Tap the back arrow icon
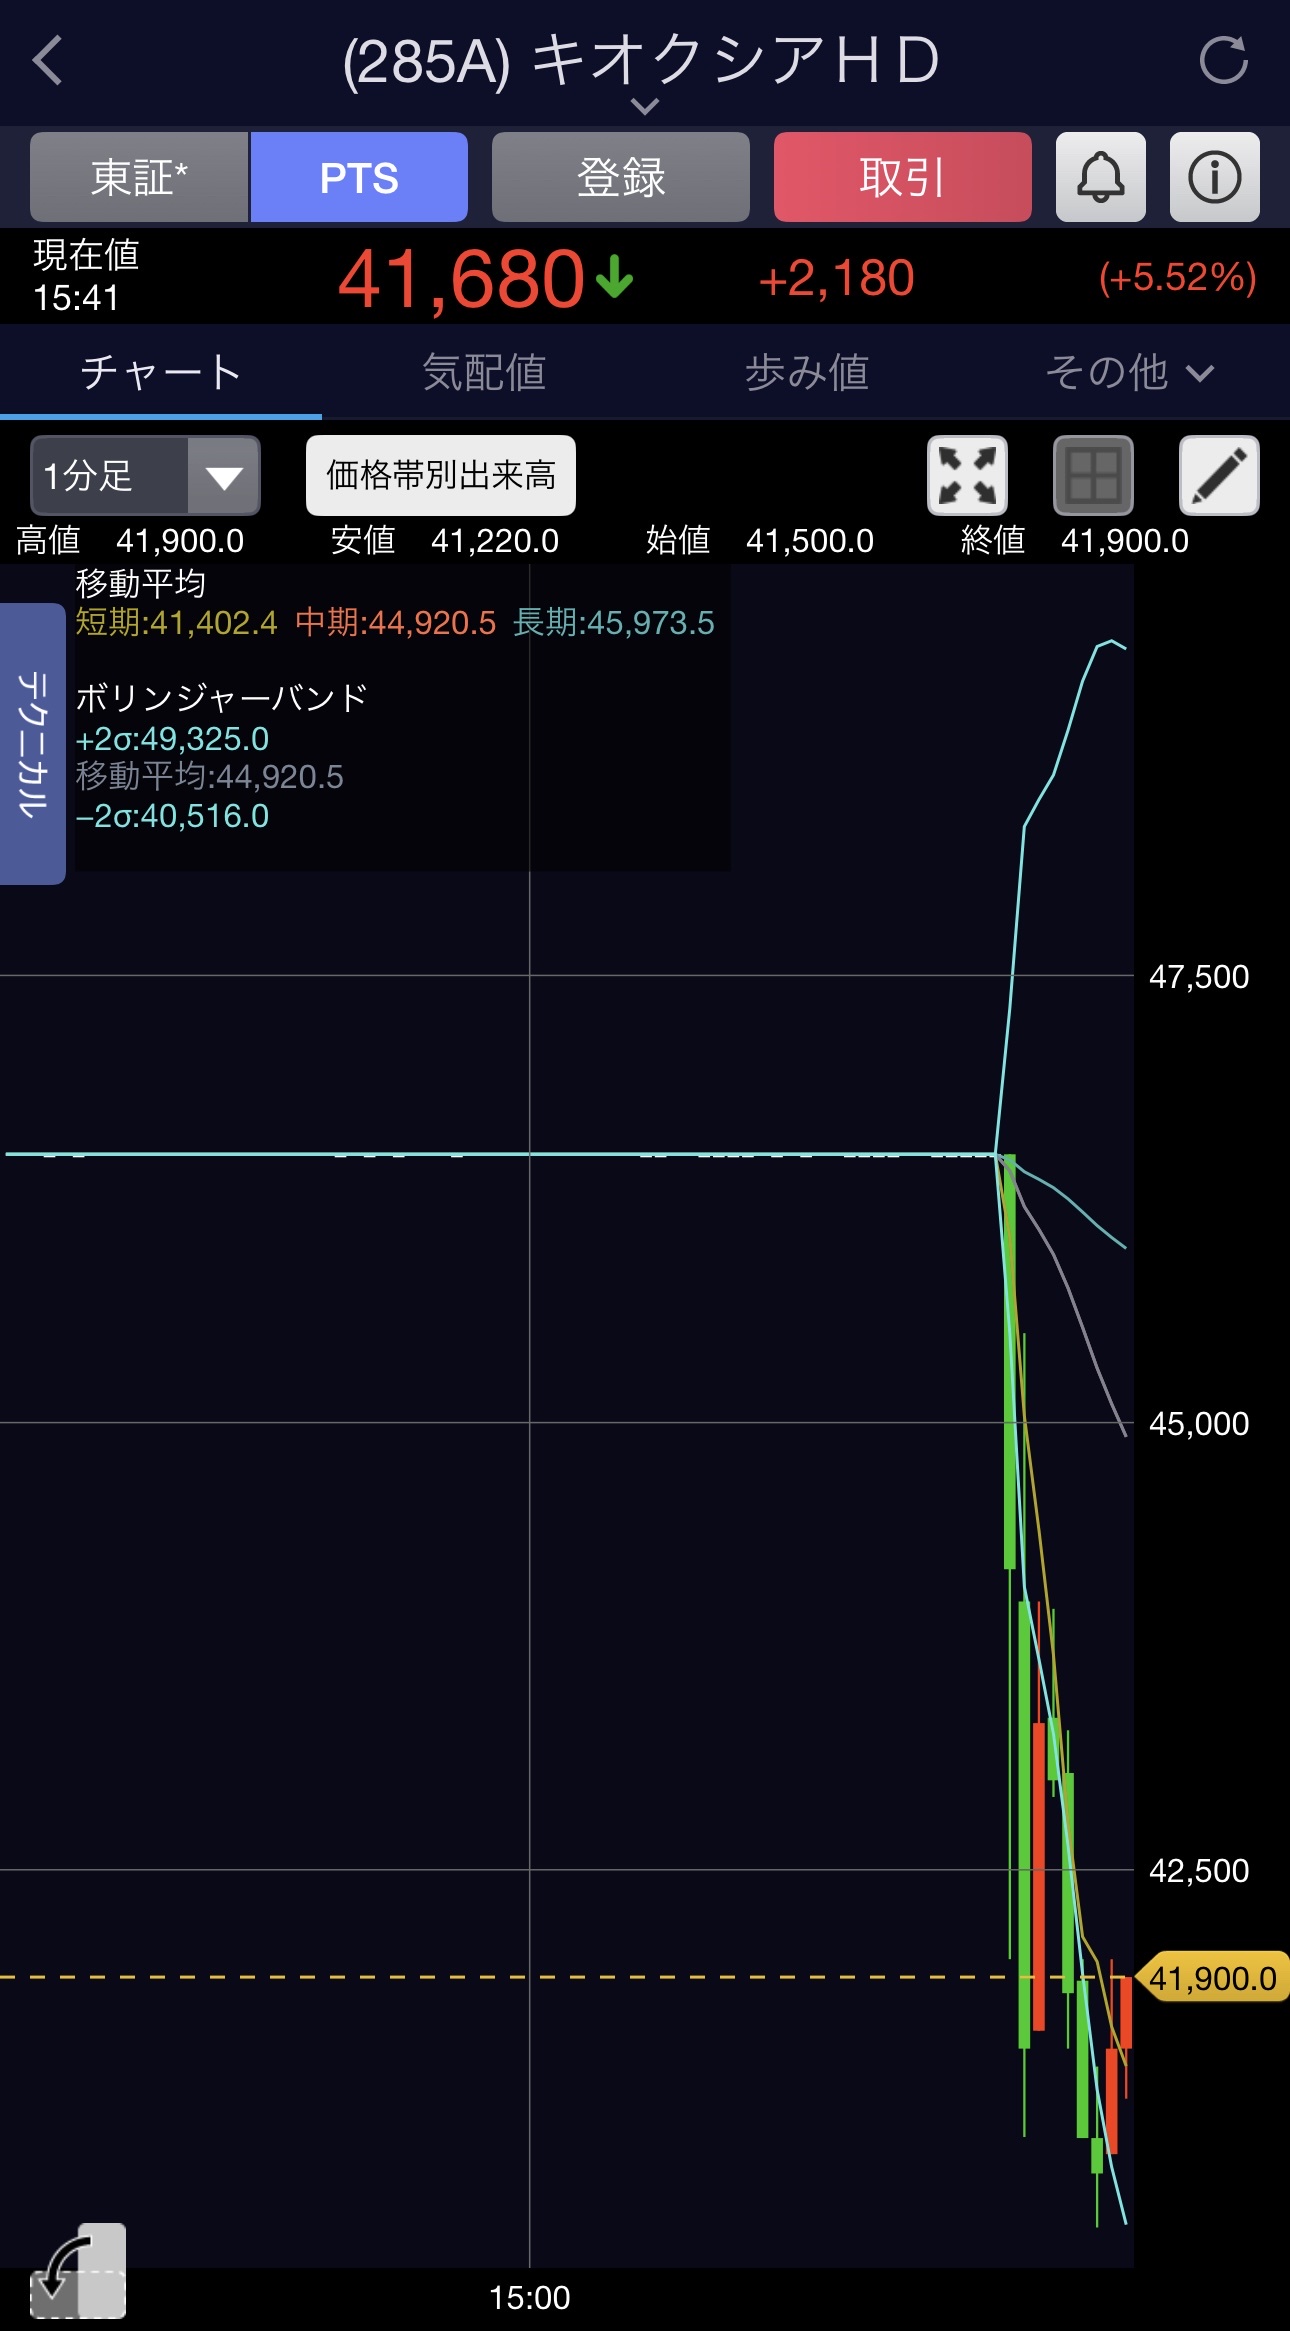This screenshot has height=2331, width=1290. tap(48, 61)
